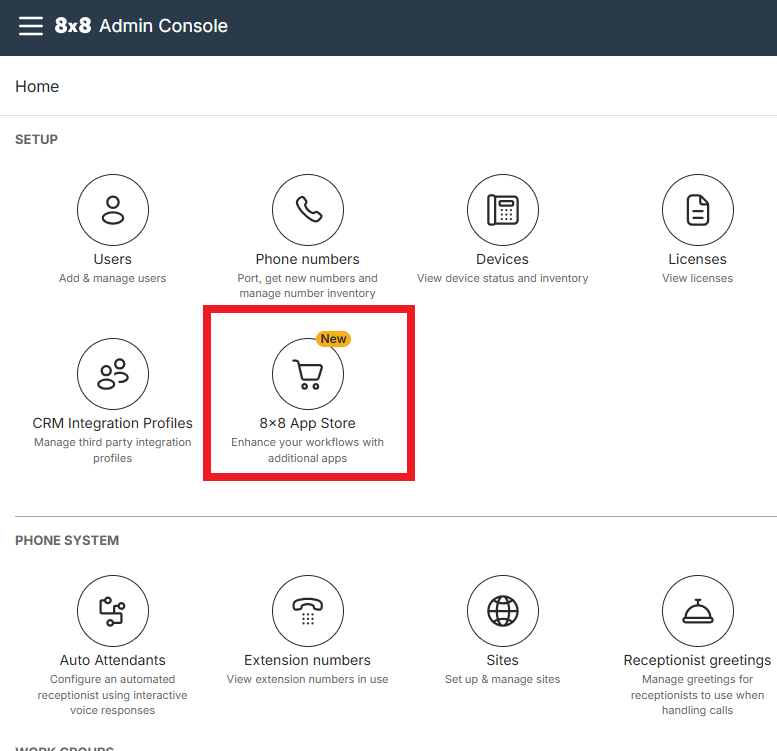Viewport: 777px width, 751px height.
Task: Click 'Manage greetings for receptionists' description
Action: pos(697,695)
